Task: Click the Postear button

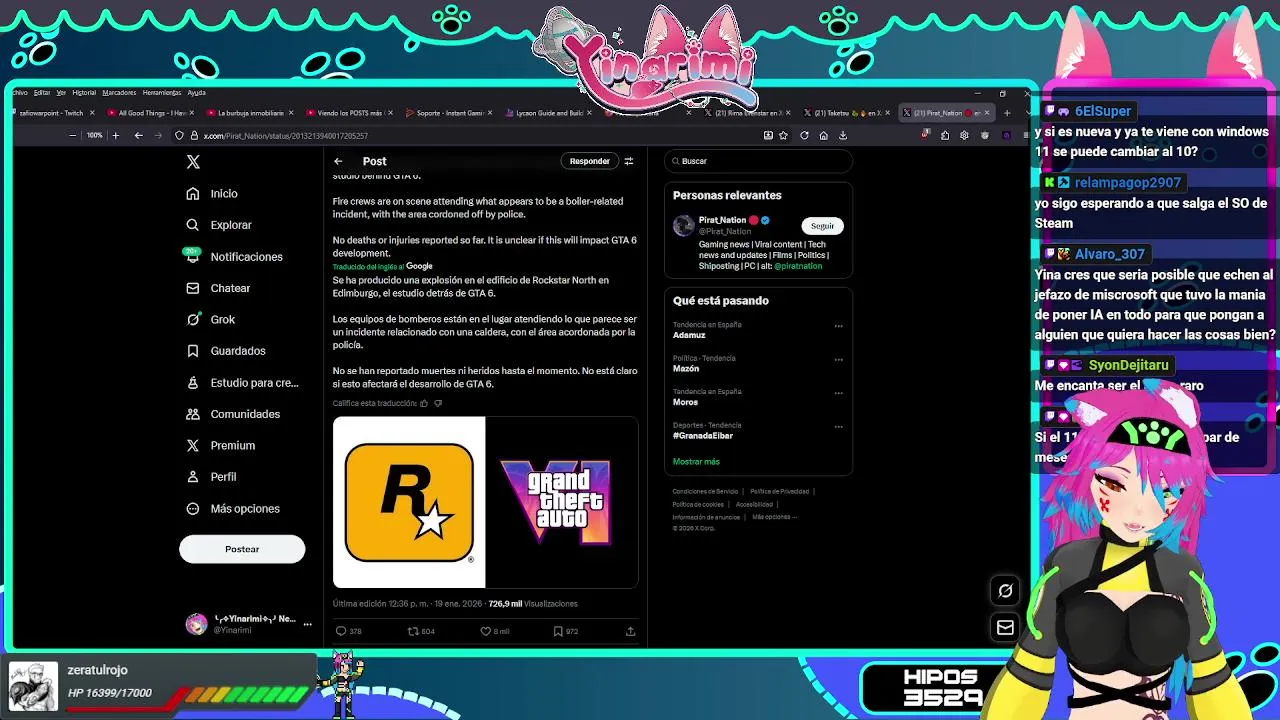Action: (x=242, y=549)
